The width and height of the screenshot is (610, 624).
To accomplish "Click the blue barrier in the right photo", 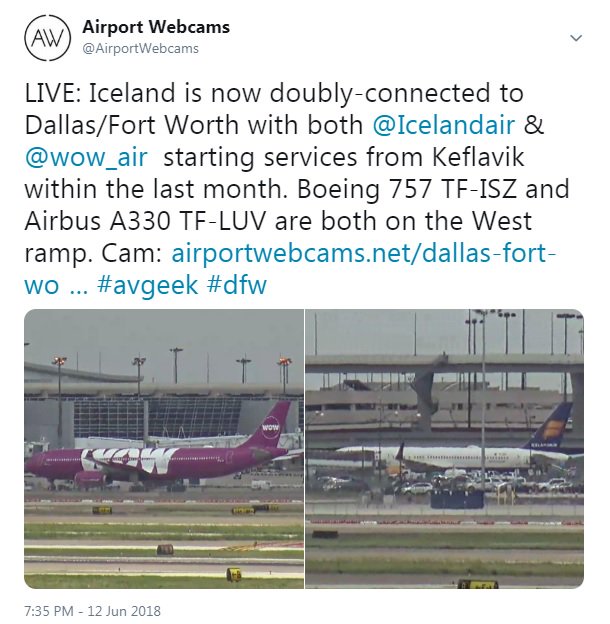I will point(457,499).
